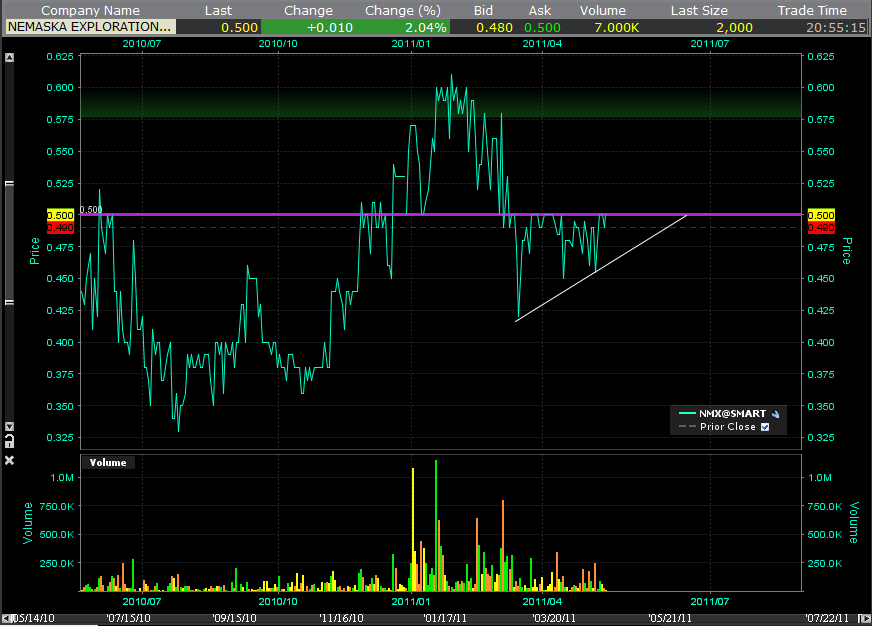Select the Volume panel label
872x626 pixels.
pyautogui.click(x=108, y=462)
